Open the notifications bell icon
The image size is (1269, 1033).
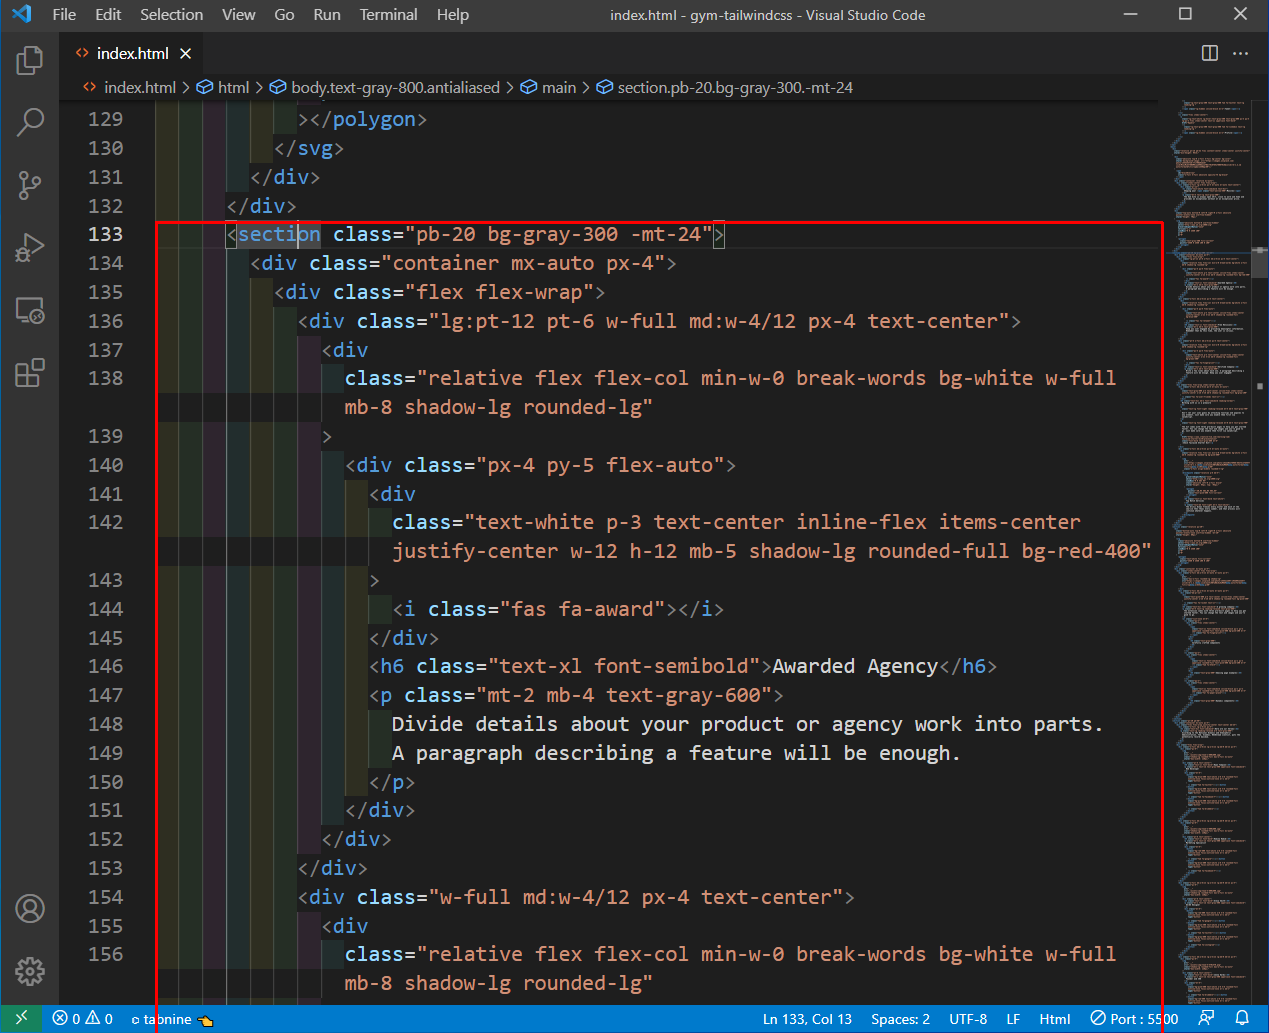1242,1019
